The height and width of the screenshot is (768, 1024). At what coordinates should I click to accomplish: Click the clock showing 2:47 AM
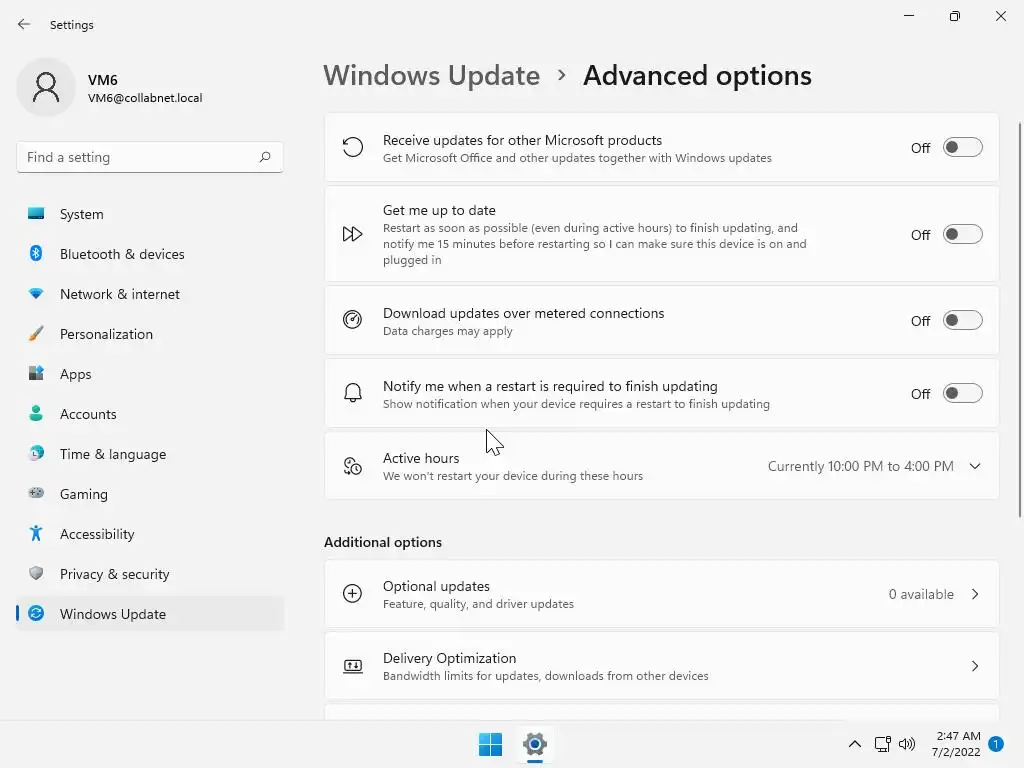click(958, 736)
